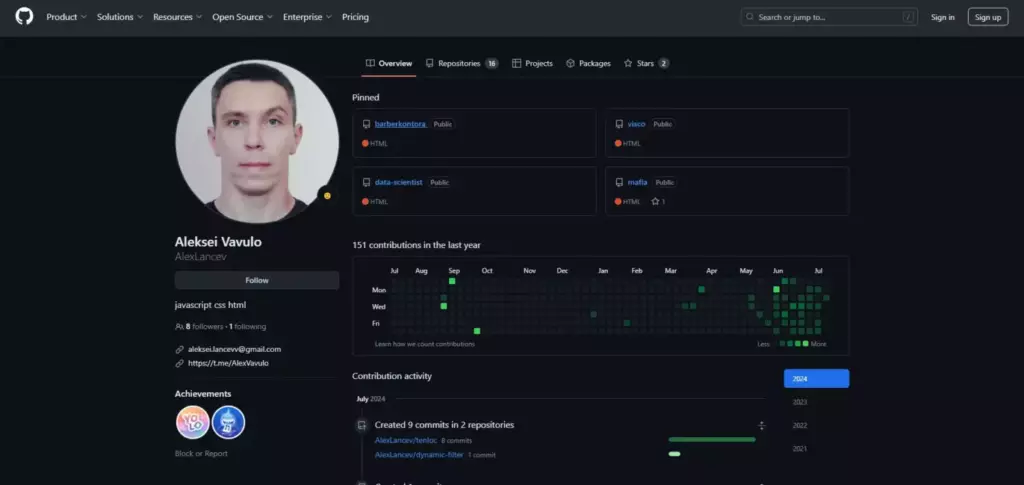Click the 'javascript css html' bio text
This screenshot has width=1024, height=485.
click(210, 305)
